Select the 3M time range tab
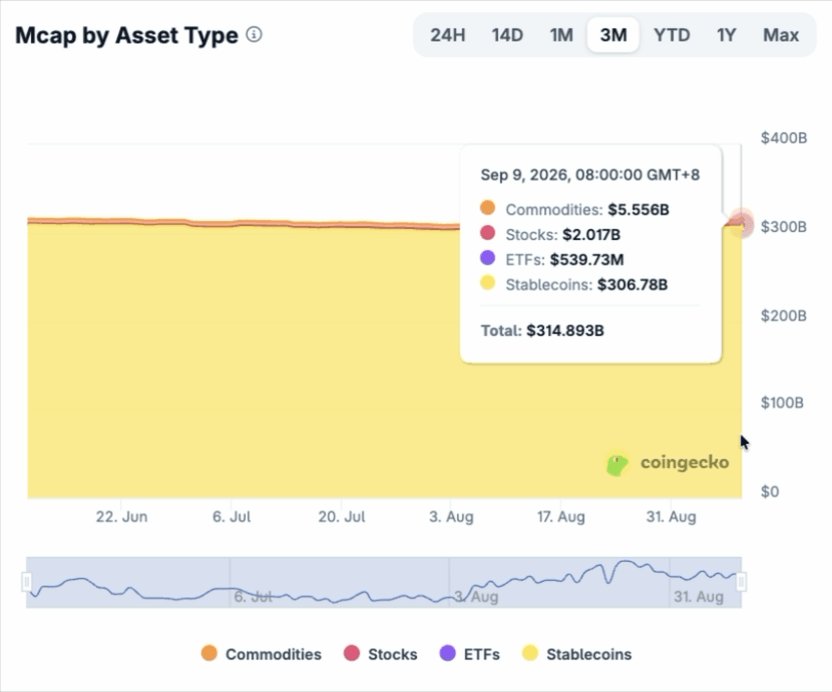 [613, 35]
